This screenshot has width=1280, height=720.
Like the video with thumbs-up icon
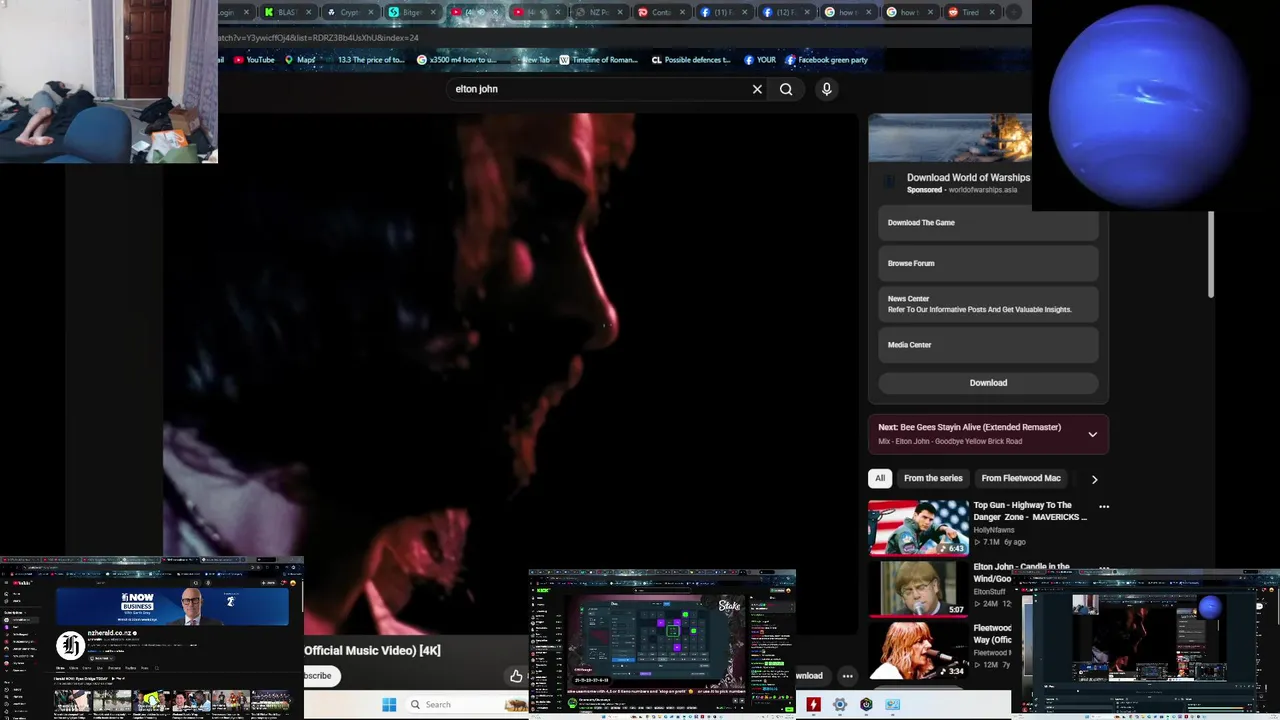pos(516,676)
